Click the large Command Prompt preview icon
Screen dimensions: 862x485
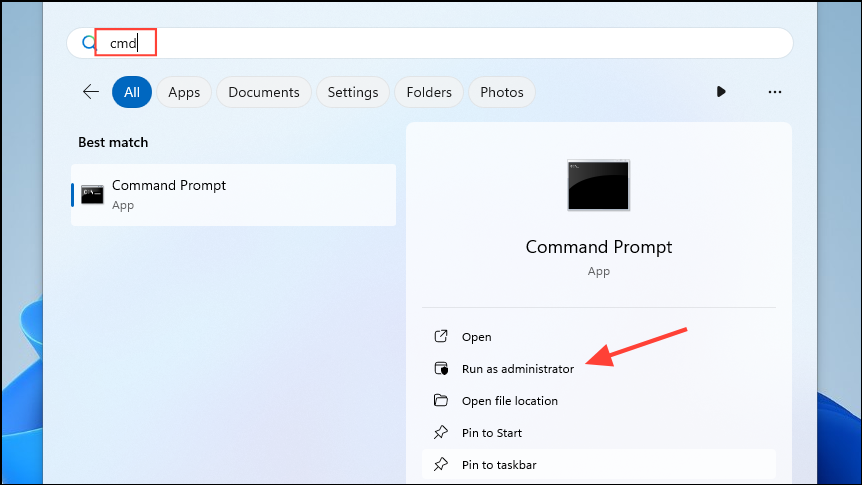598,185
